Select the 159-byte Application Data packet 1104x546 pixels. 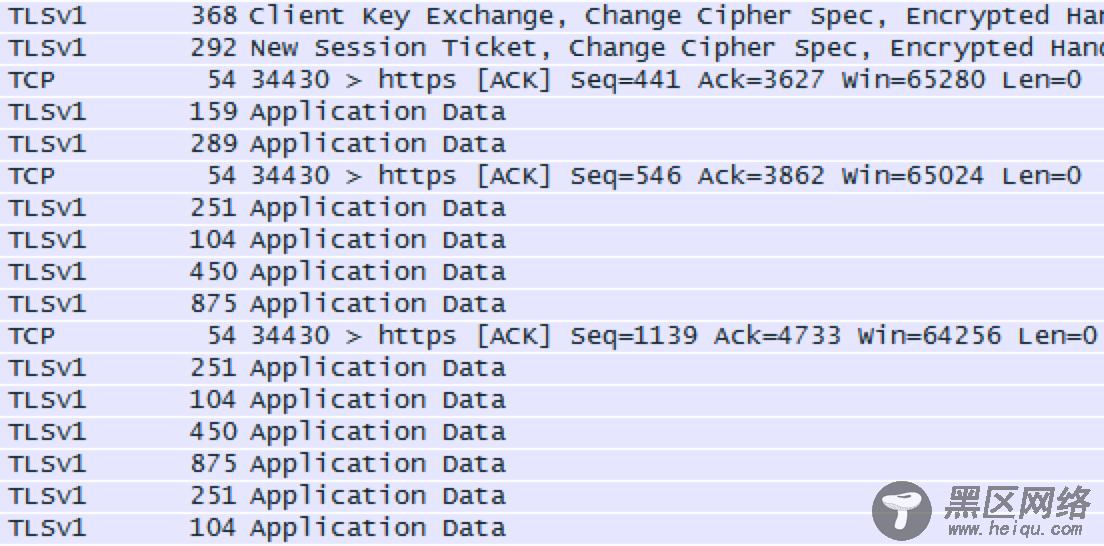(x=552, y=112)
